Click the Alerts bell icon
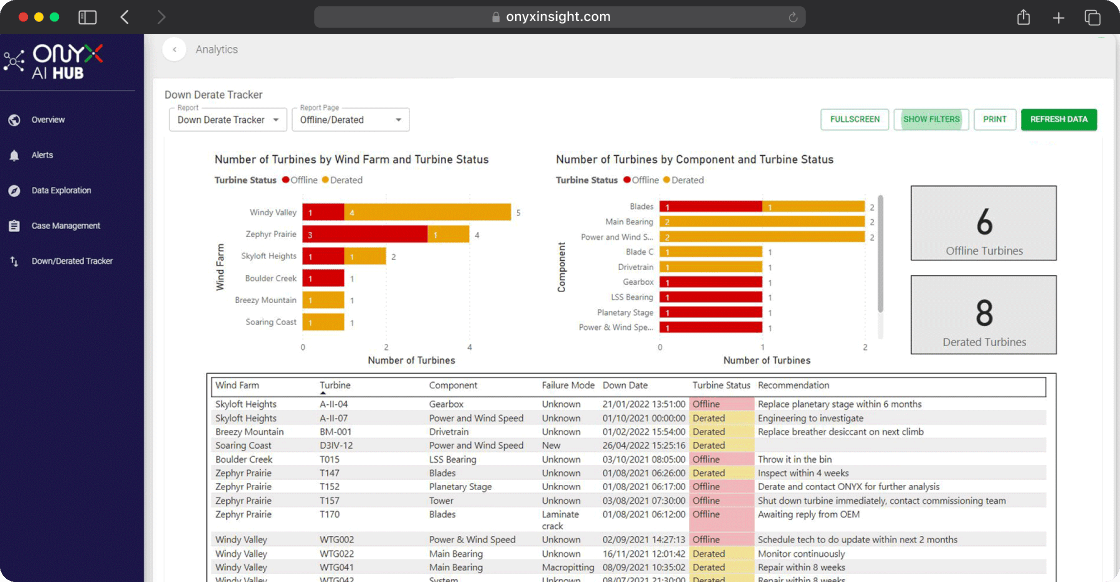This screenshot has height=582, width=1120. coord(14,155)
